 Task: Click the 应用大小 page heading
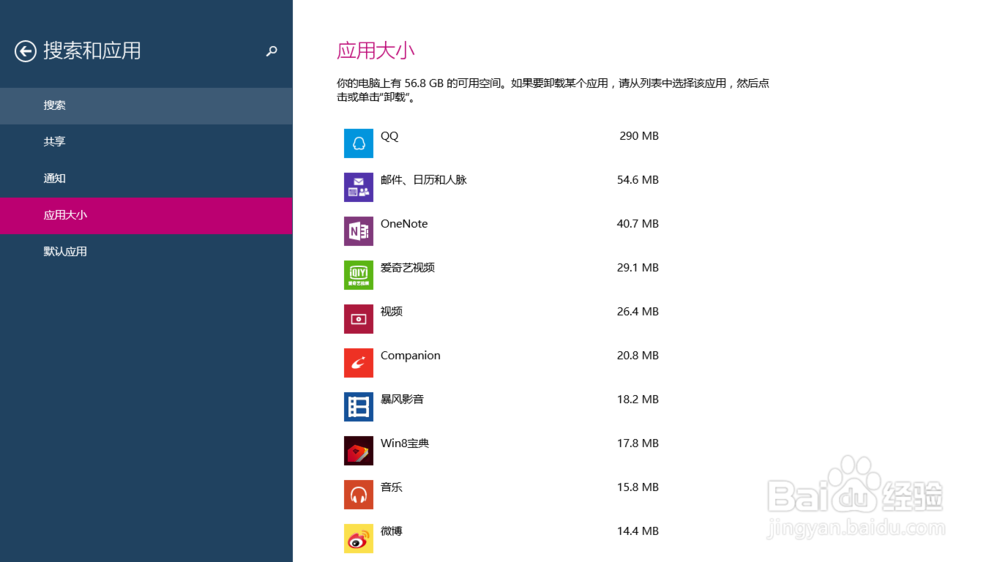376,51
